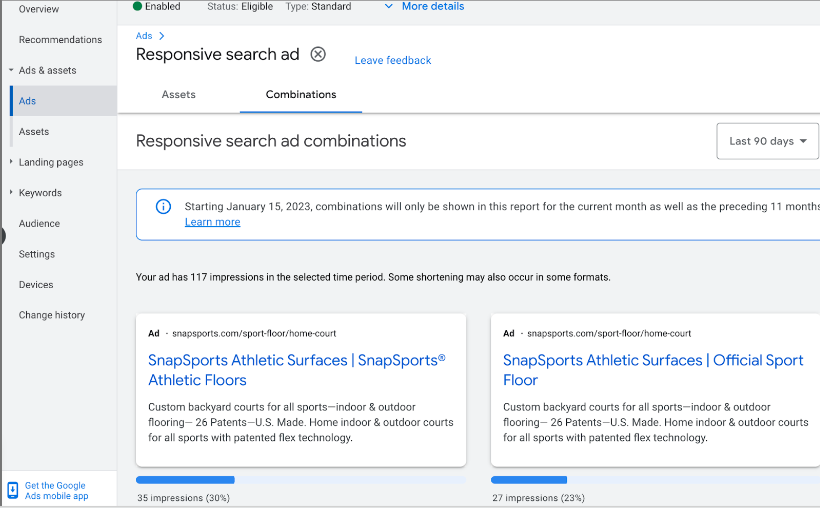Open Settings in the sidebar
This screenshot has width=820, height=508.
point(37,254)
